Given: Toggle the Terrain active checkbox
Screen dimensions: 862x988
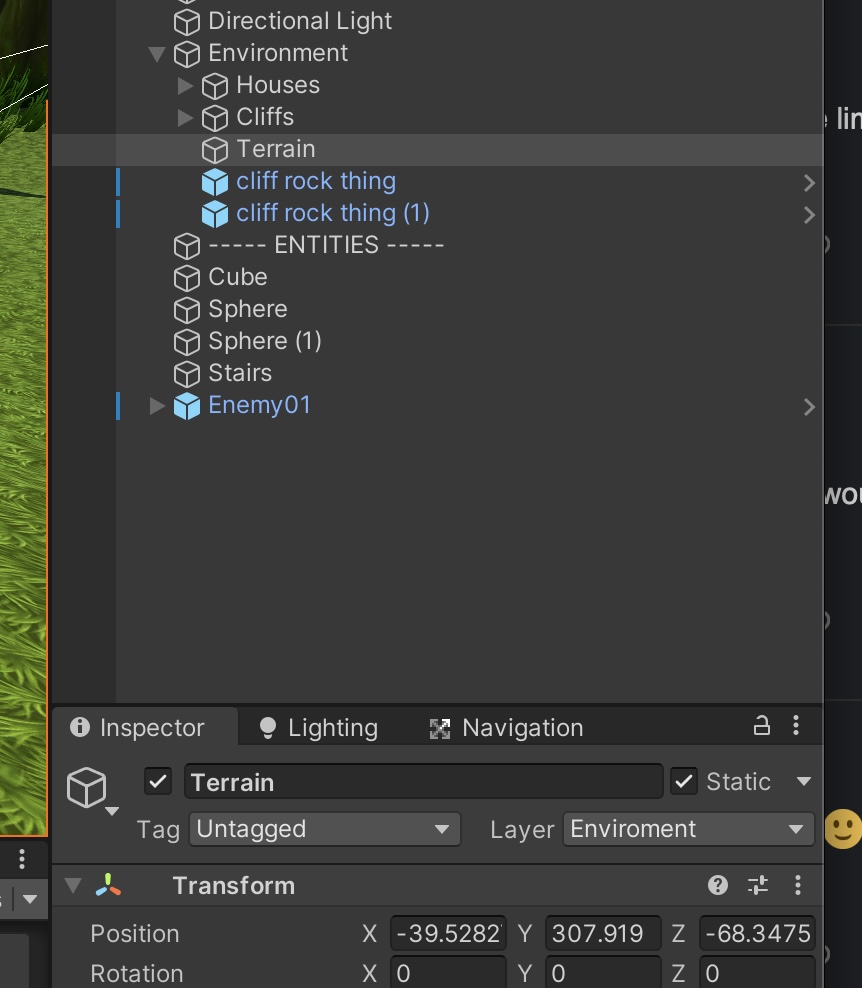Looking at the screenshot, I should (158, 781).
